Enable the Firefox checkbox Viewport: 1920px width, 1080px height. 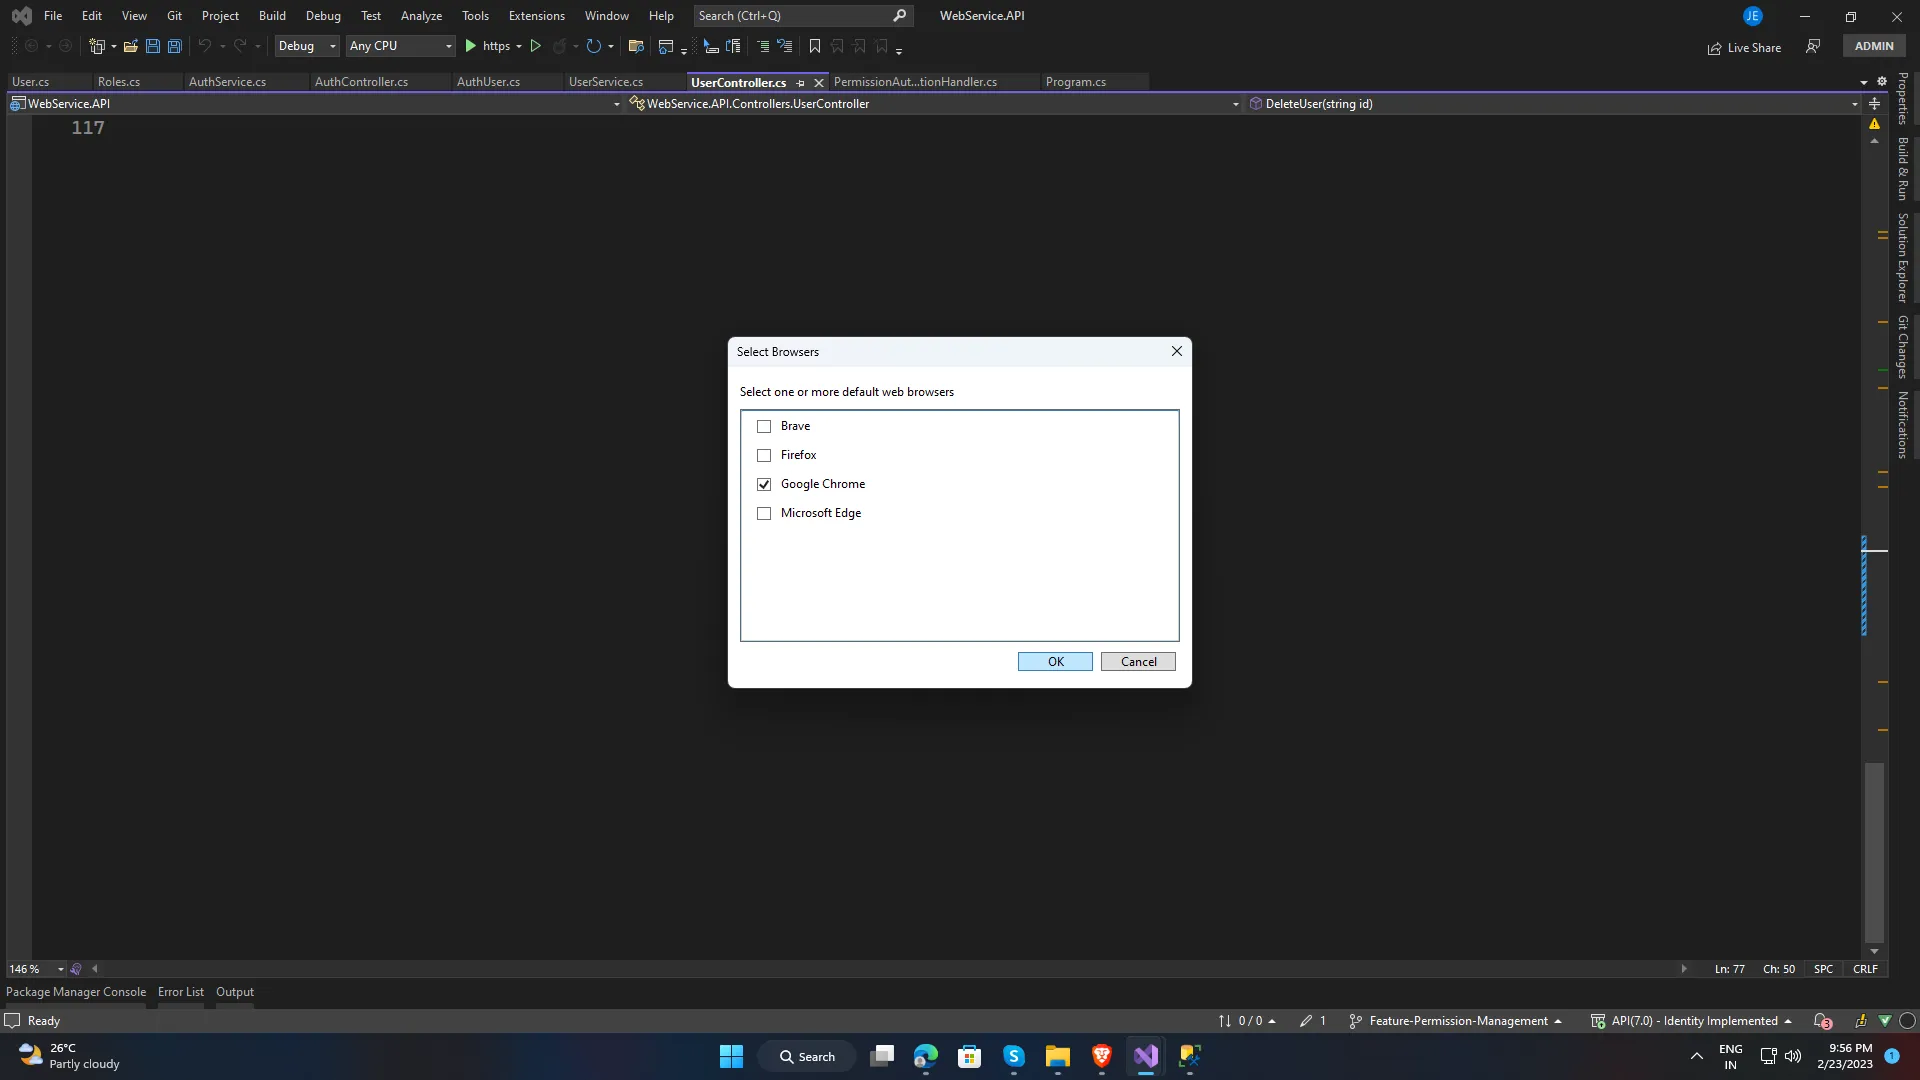coord(764,455)
